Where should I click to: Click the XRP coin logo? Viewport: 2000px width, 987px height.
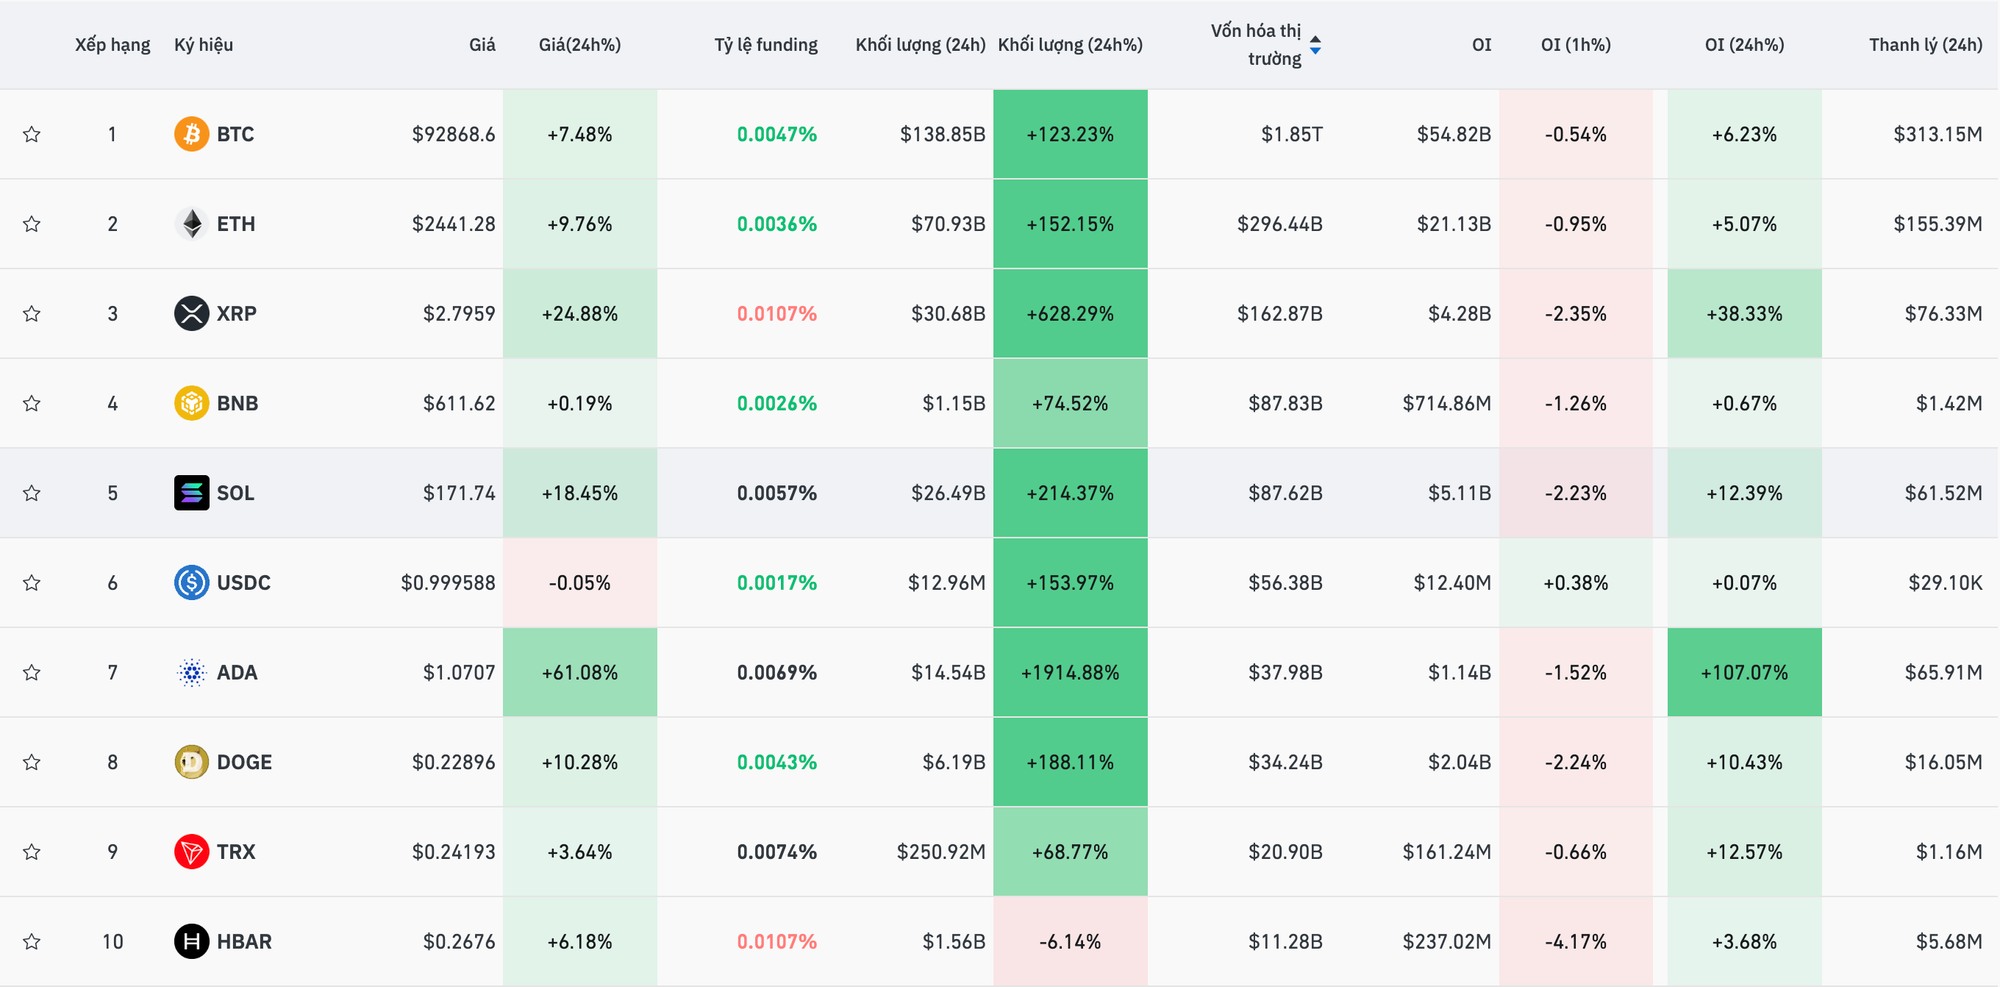coord(191,314)
